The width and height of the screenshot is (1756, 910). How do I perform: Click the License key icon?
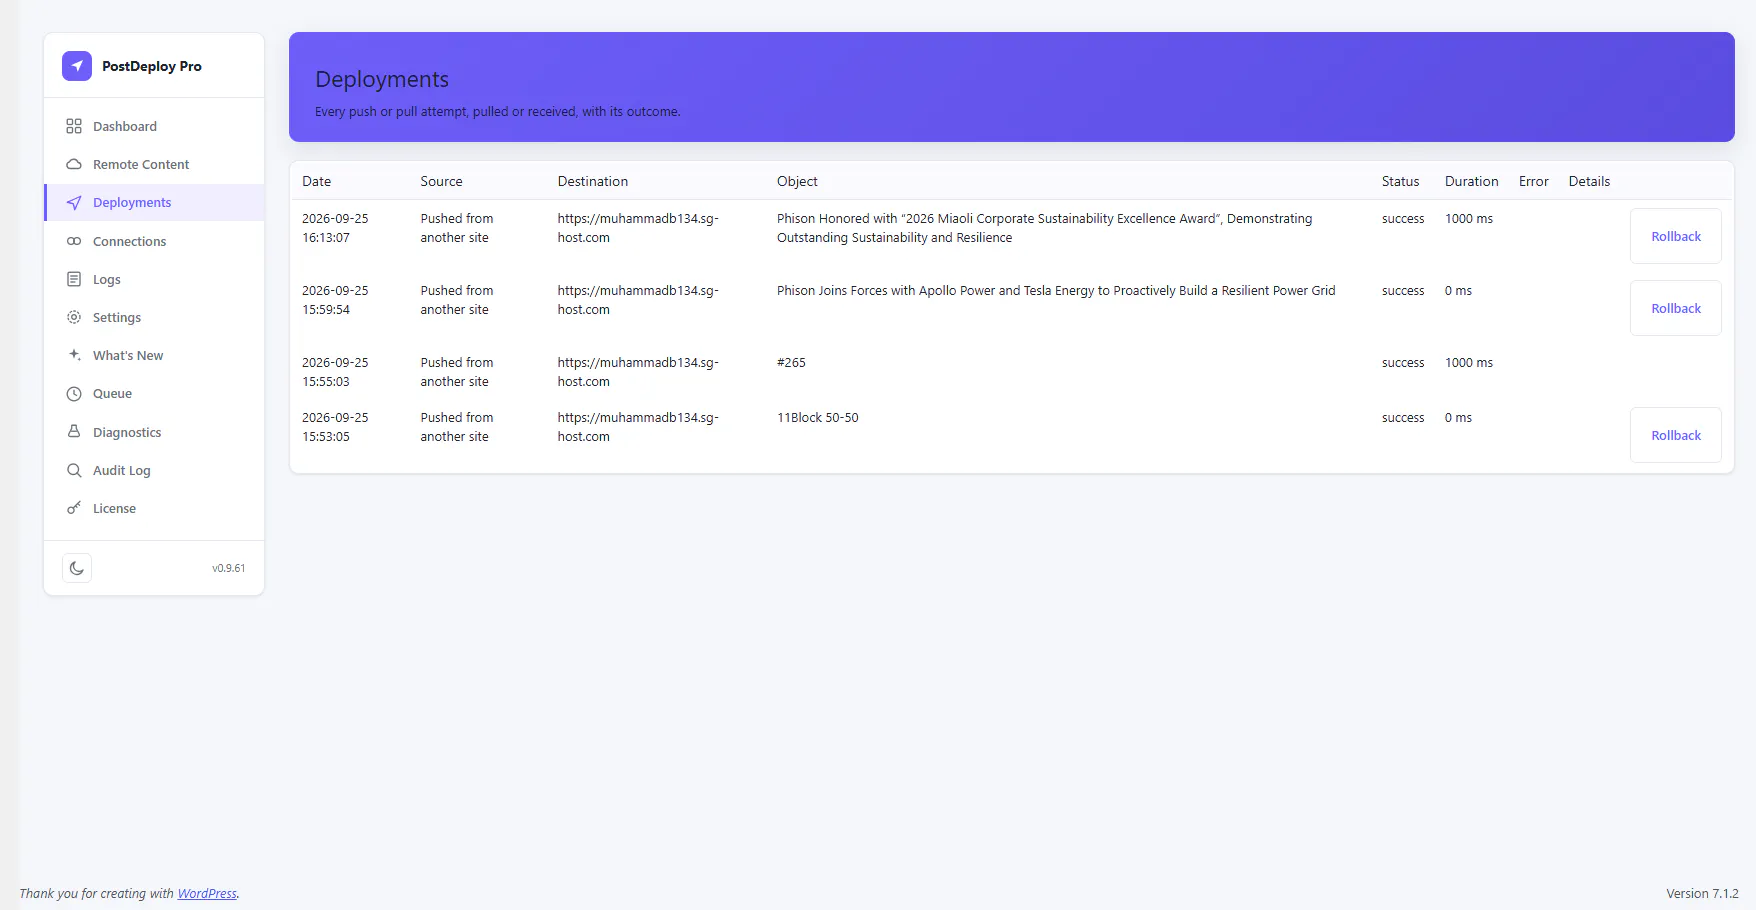point(74,508)
